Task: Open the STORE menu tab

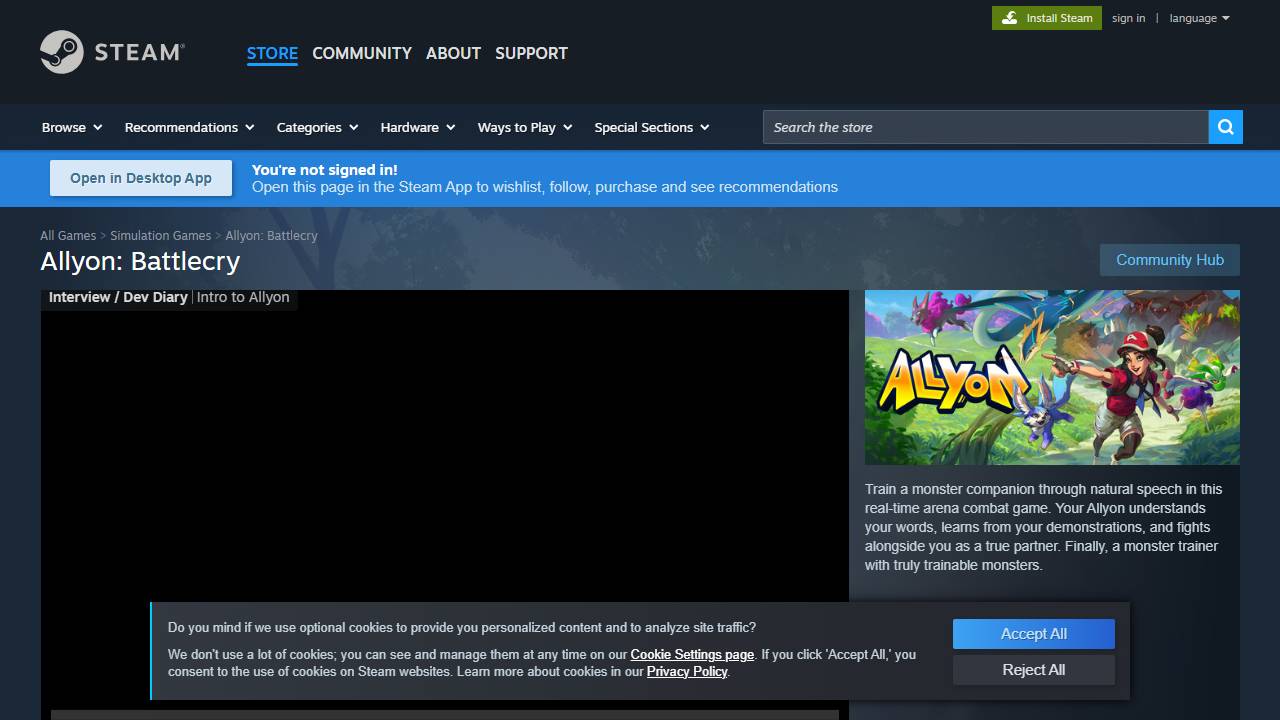Action: [272, 53]
